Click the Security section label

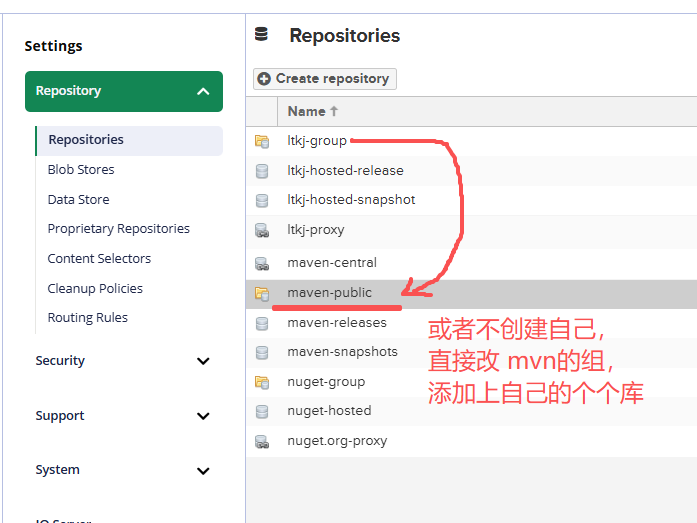[60, 361]
